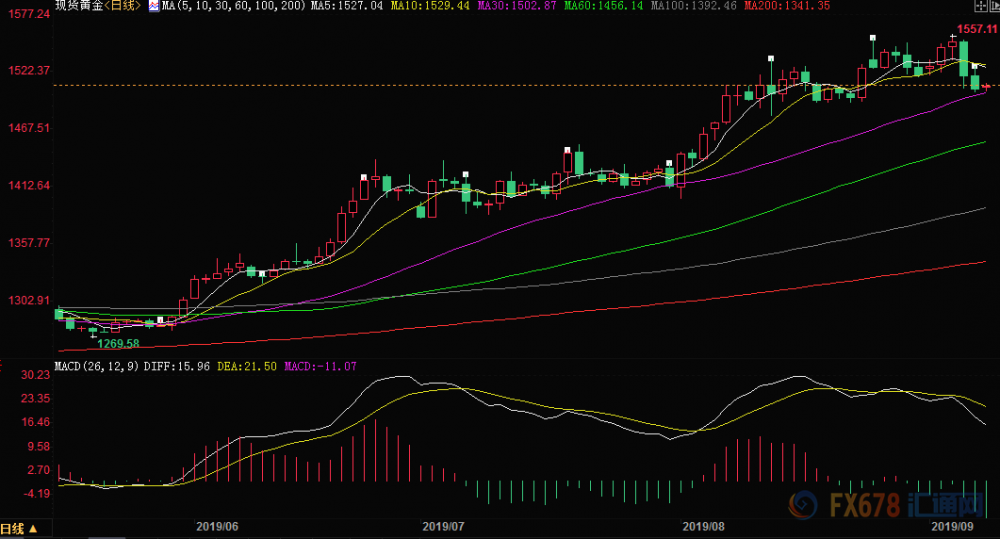Click the white info marker on early-August peak candle
This screenshot has width=1000, height=539.
(x=771, y=59)
